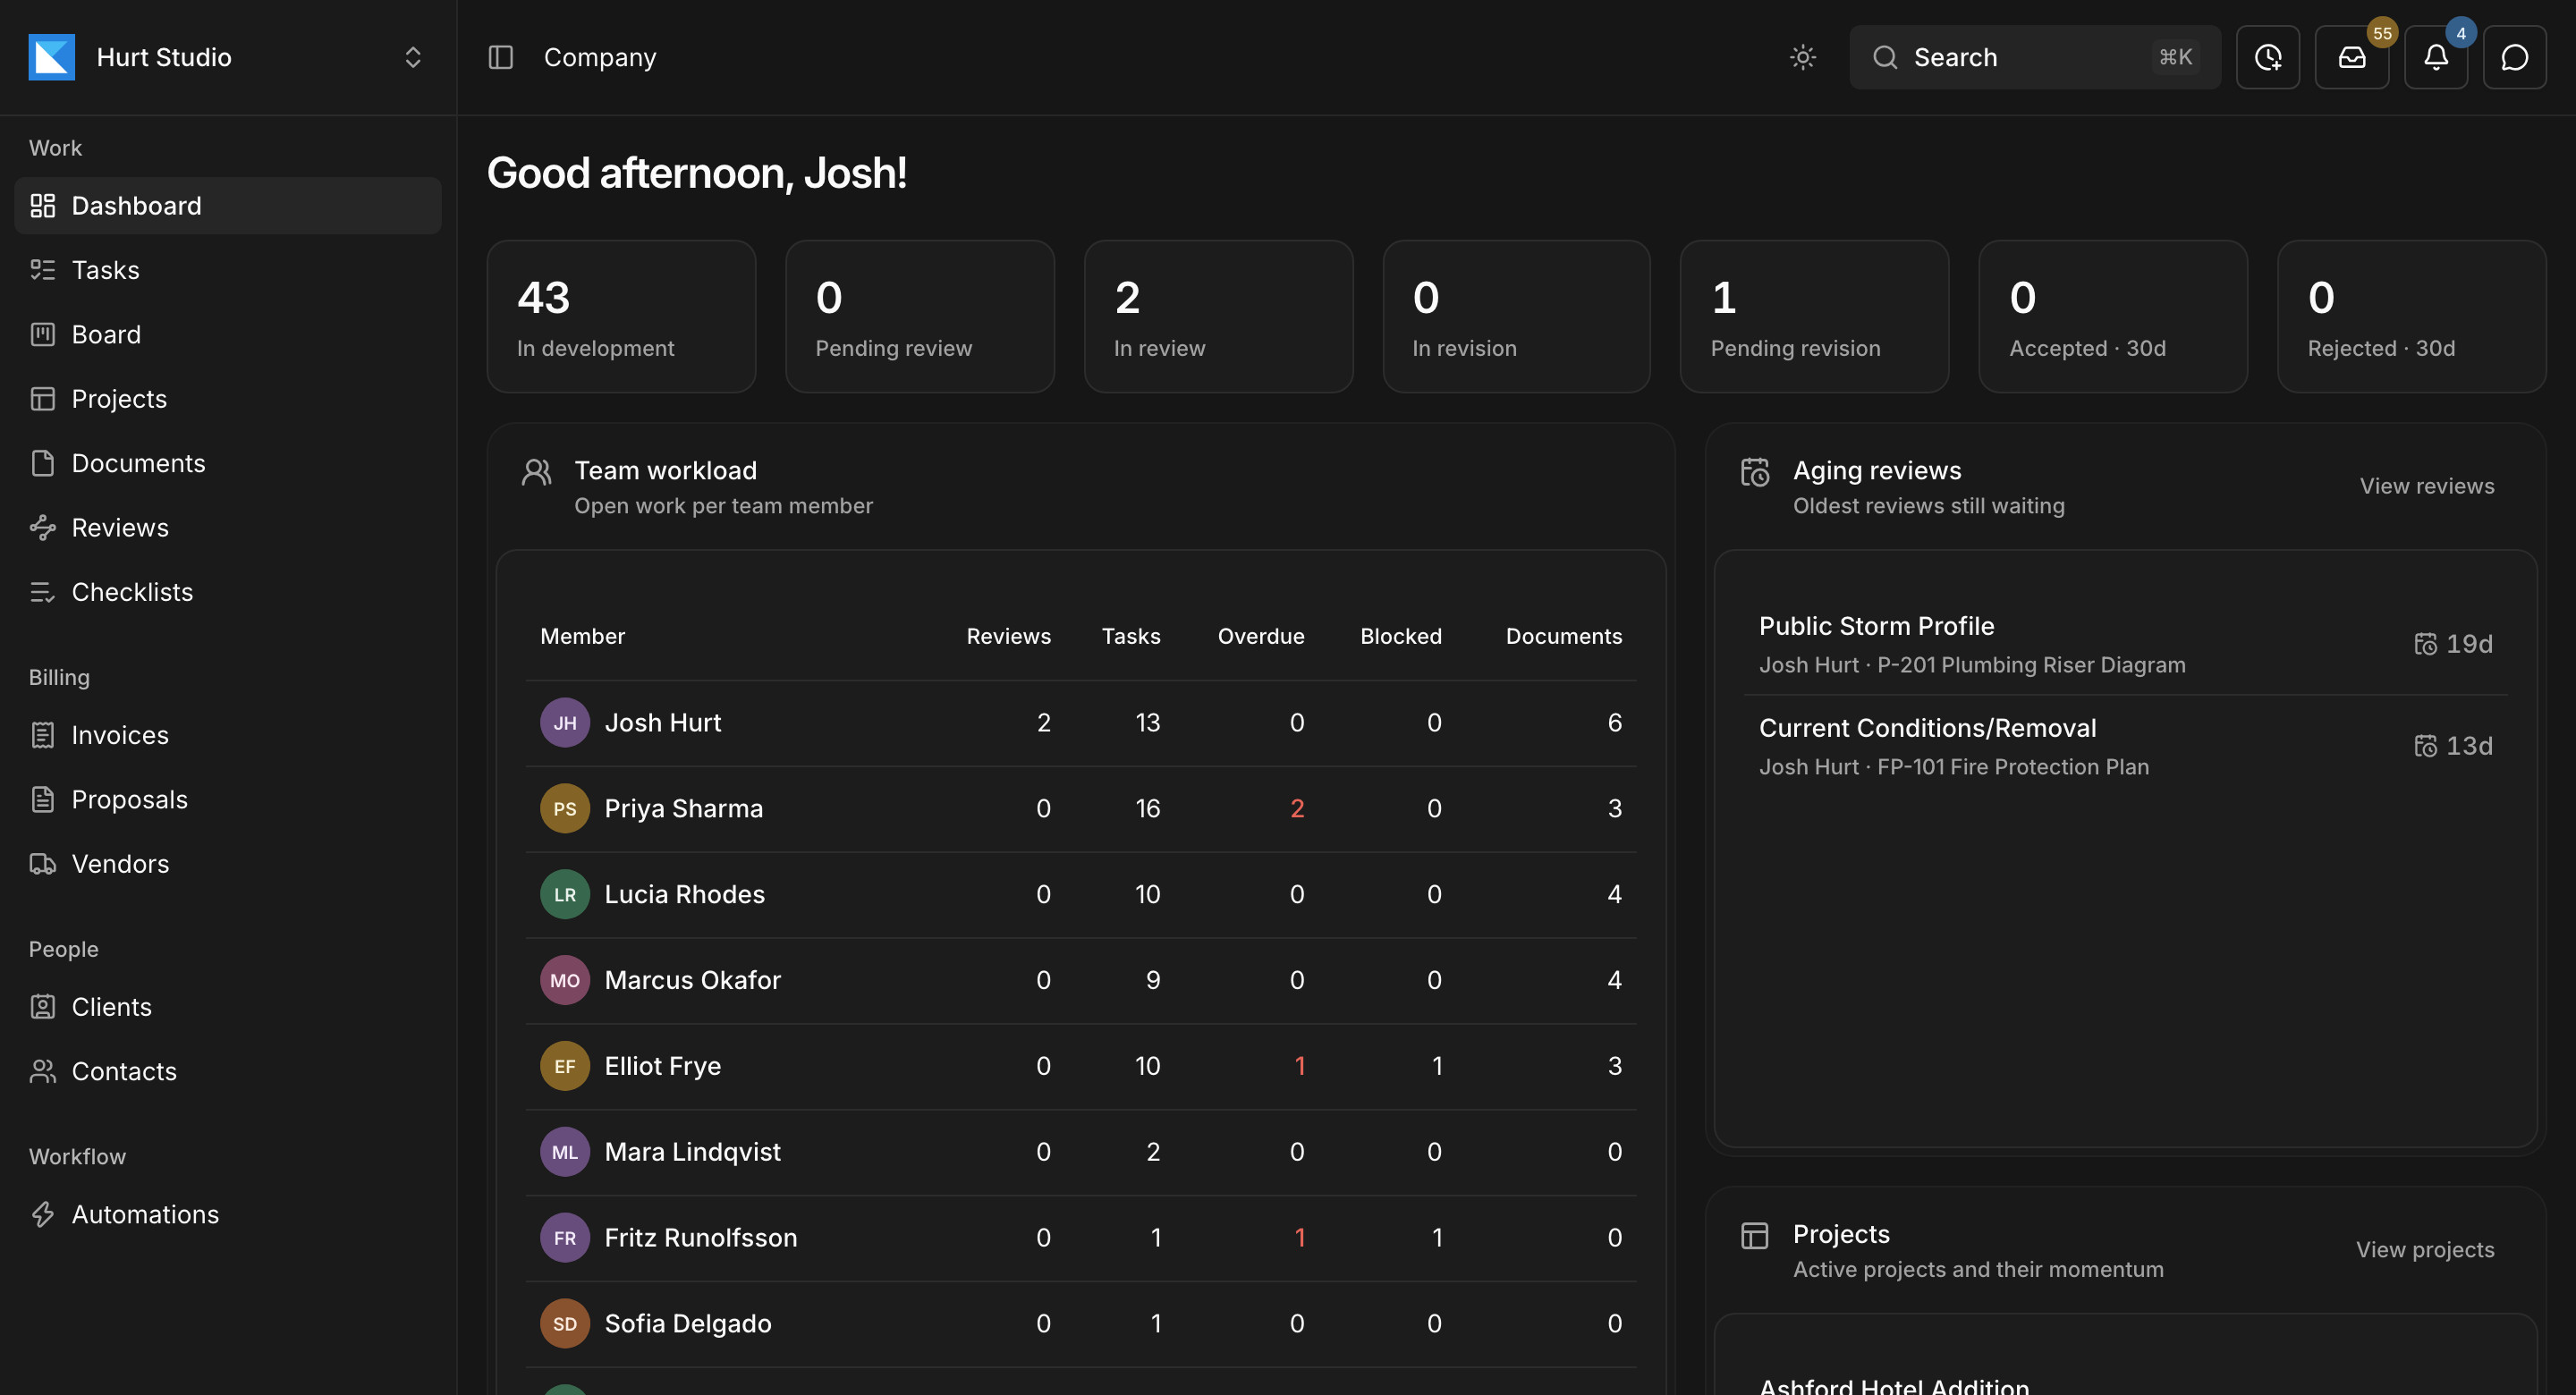This screenshot has width=2576, height=1395.
Task: Click the Contacts sidebar icon
Action: (x=42, y=1071)
